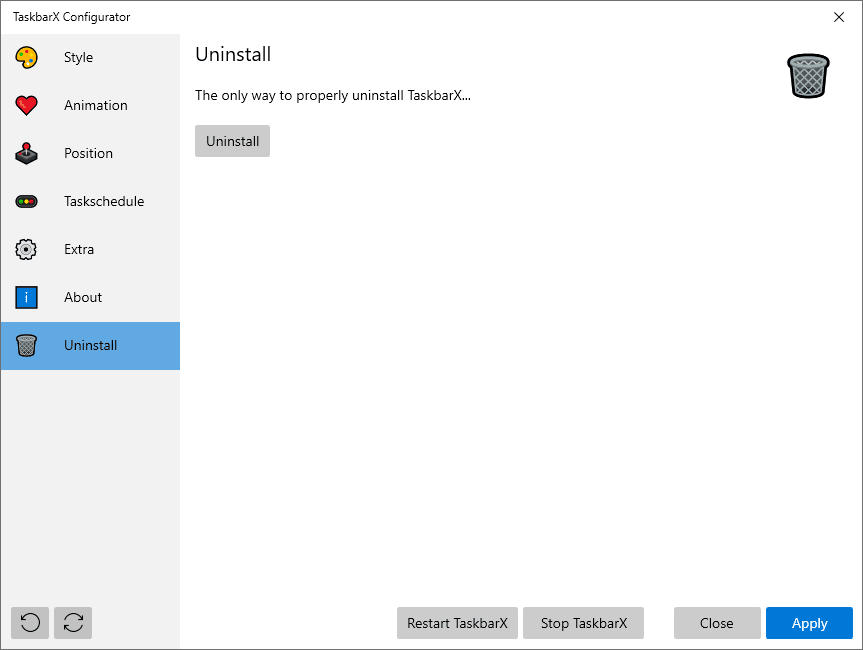Click the About info icon
Viewport: 863px width, 650px height.
coord(26,297)
